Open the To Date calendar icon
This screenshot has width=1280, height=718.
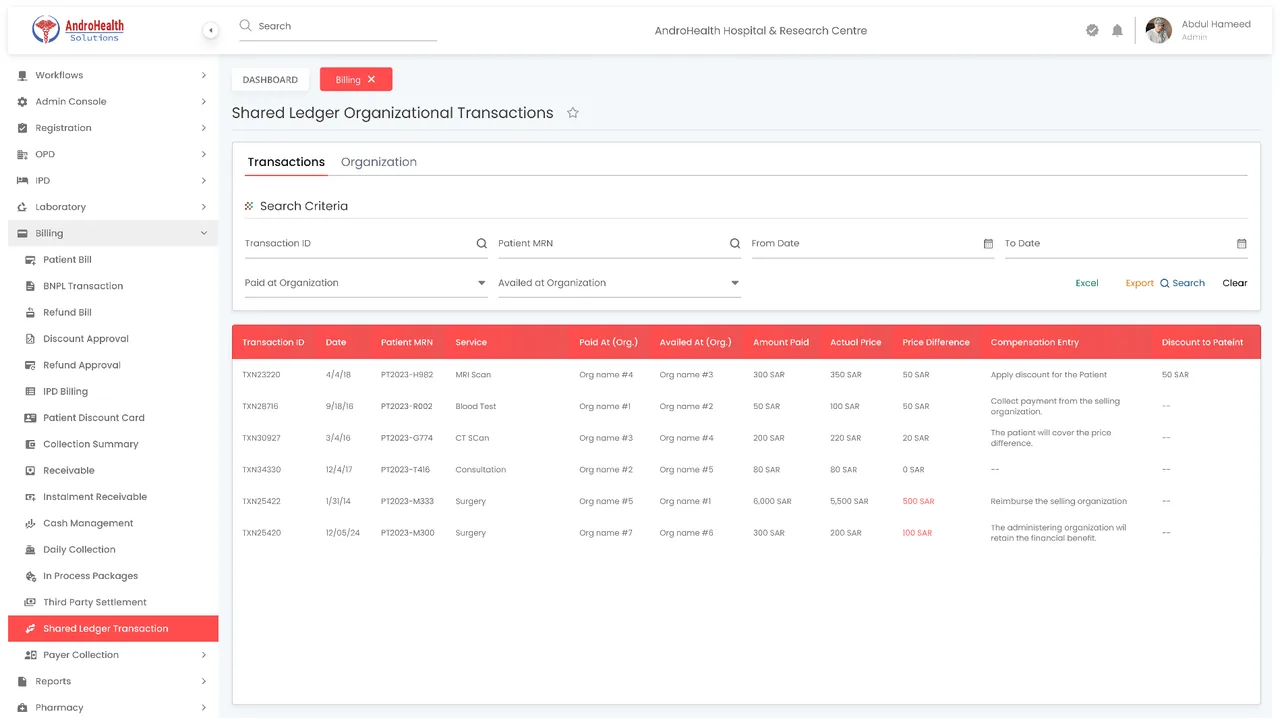(1241, 243)
